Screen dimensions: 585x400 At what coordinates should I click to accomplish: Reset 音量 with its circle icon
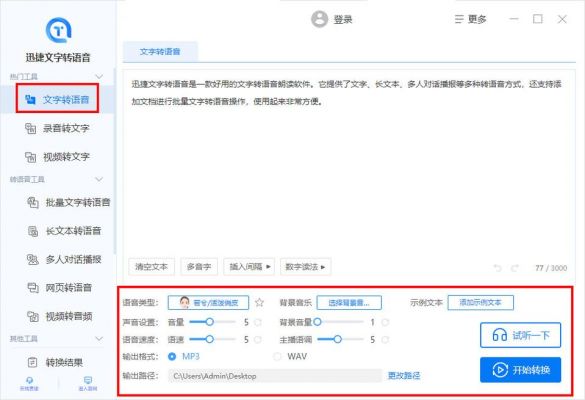pos(257,322)
